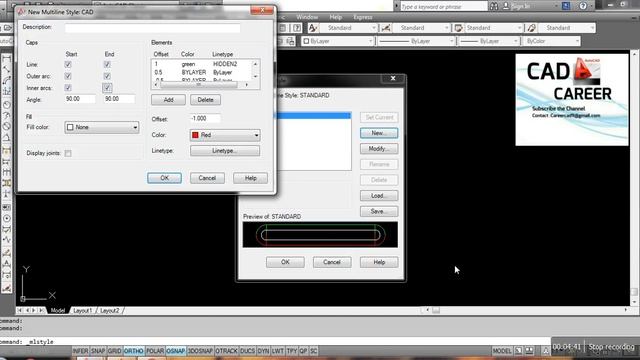Screen dimensions: 640x360
Task: Click the Dimension Style icon in Styles toolbar
Action: pos(386,28)
